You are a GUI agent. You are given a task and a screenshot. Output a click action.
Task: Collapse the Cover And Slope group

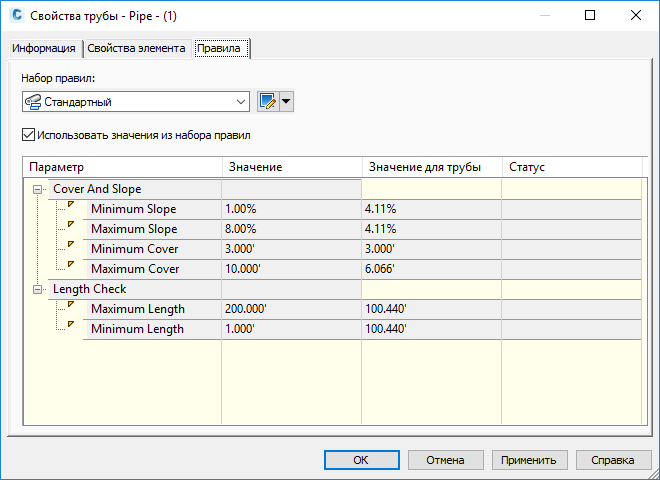(x=37, y=189)
